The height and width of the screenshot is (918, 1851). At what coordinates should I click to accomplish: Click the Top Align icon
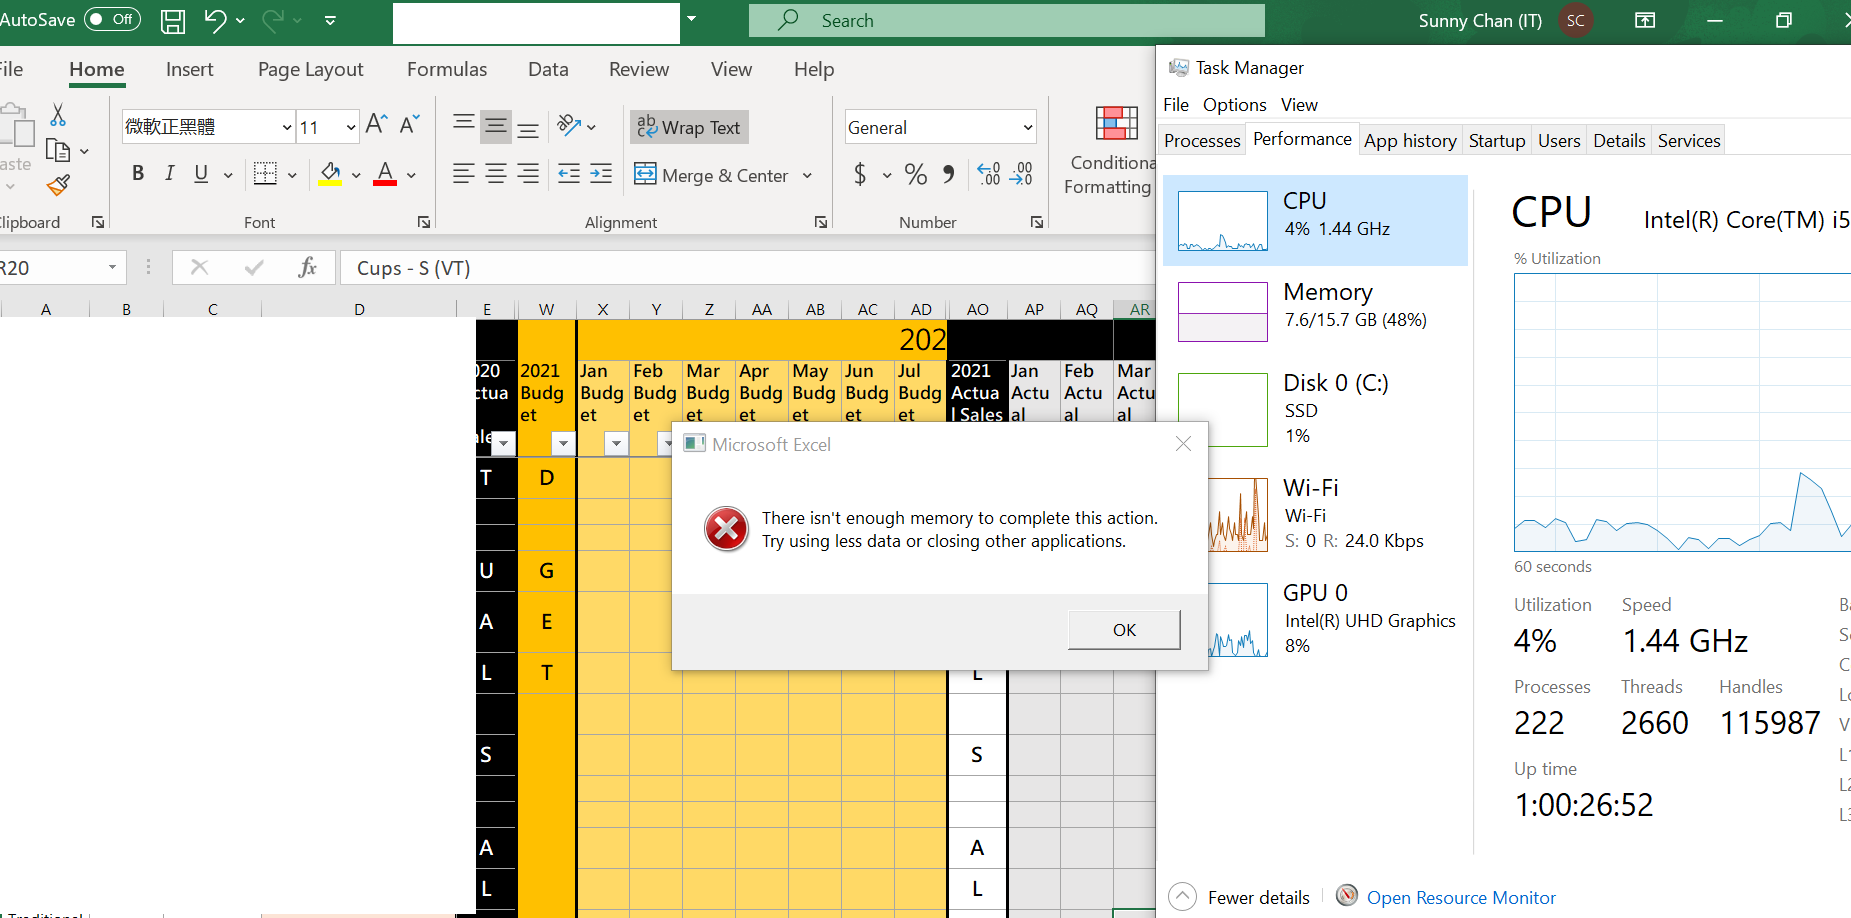(463, 124)
